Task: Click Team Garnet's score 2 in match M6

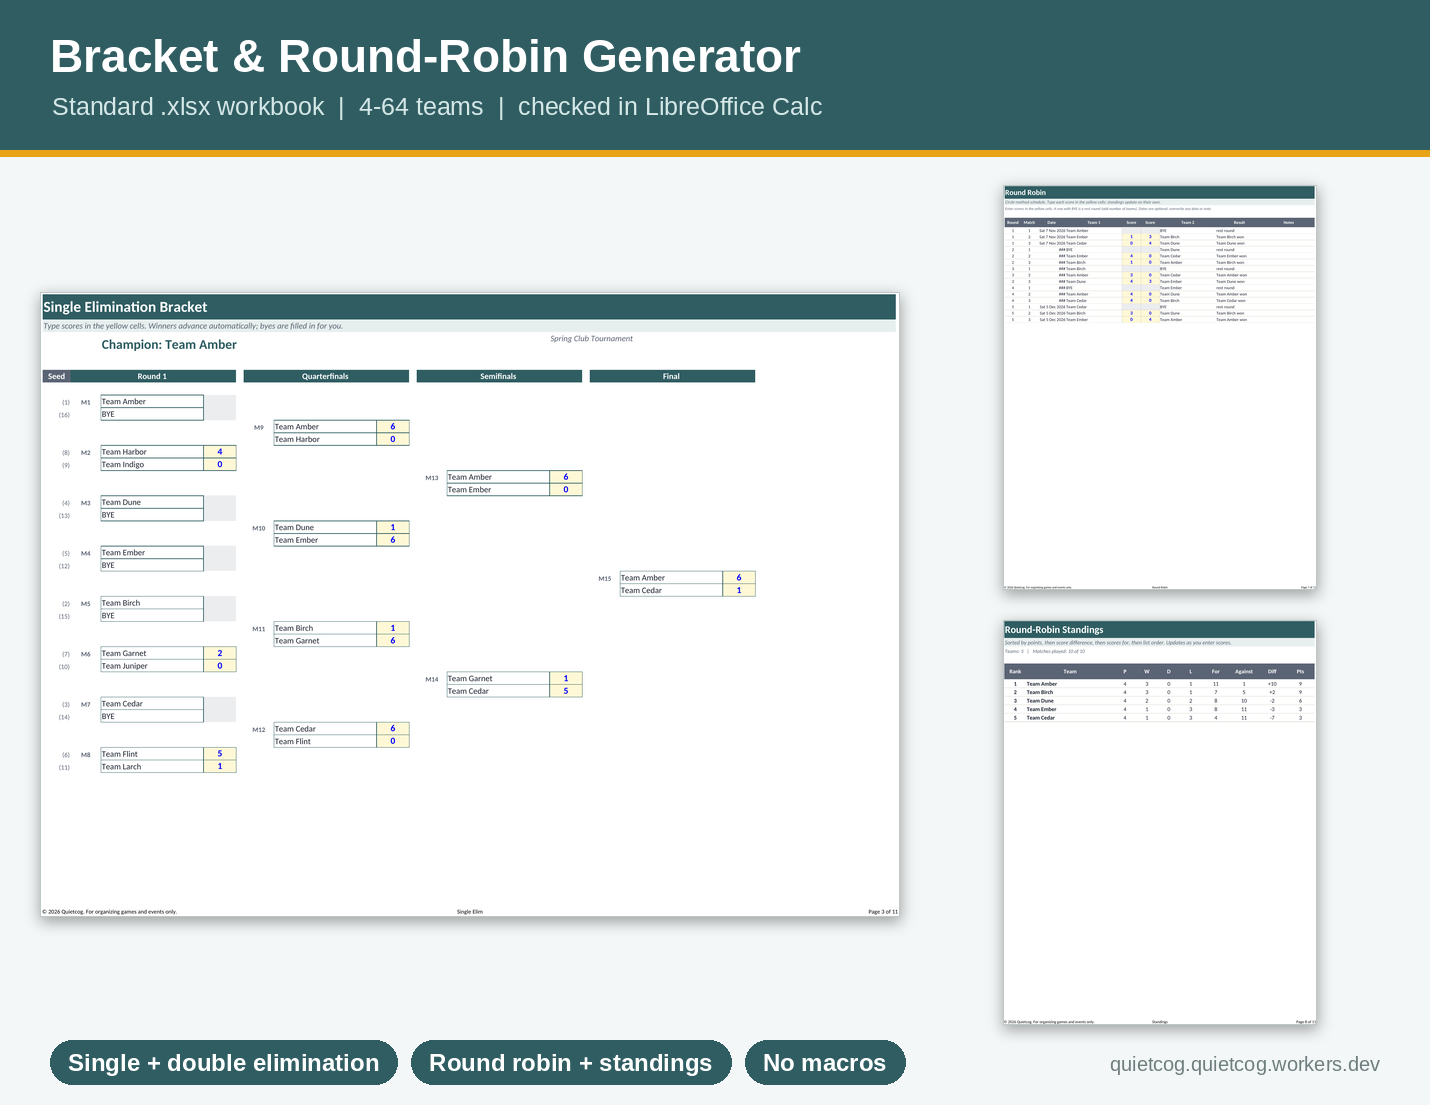Action: (220, 653)
